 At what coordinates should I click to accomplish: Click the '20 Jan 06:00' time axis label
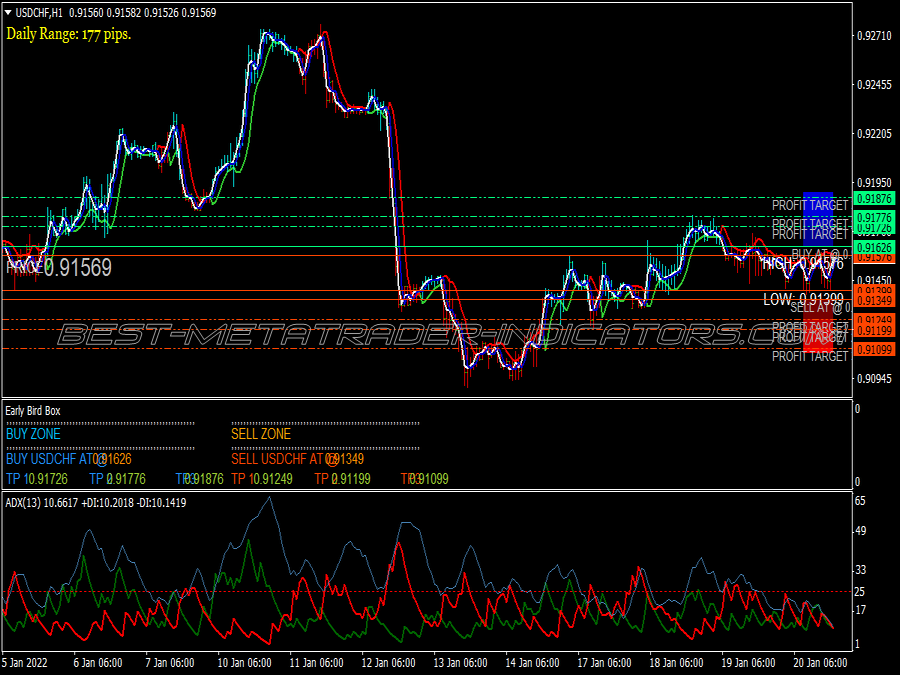pyautogui.click(x=820, y=663)
